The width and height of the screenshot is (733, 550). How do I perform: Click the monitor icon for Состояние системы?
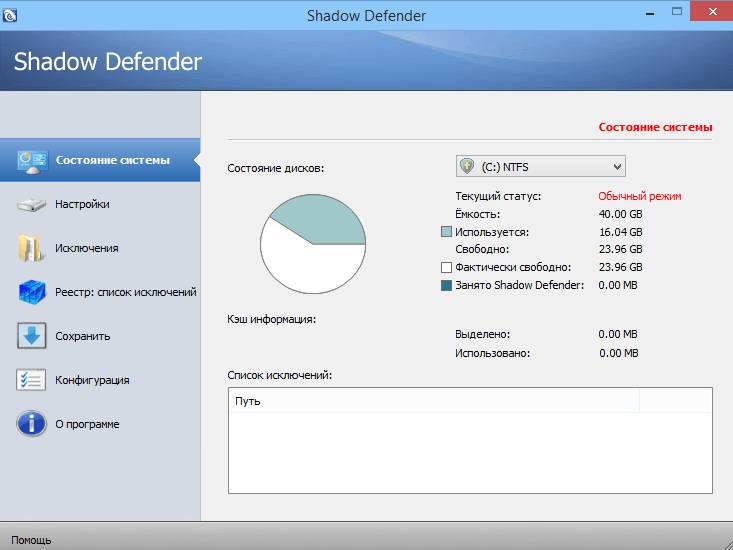(x=31, y=160)
